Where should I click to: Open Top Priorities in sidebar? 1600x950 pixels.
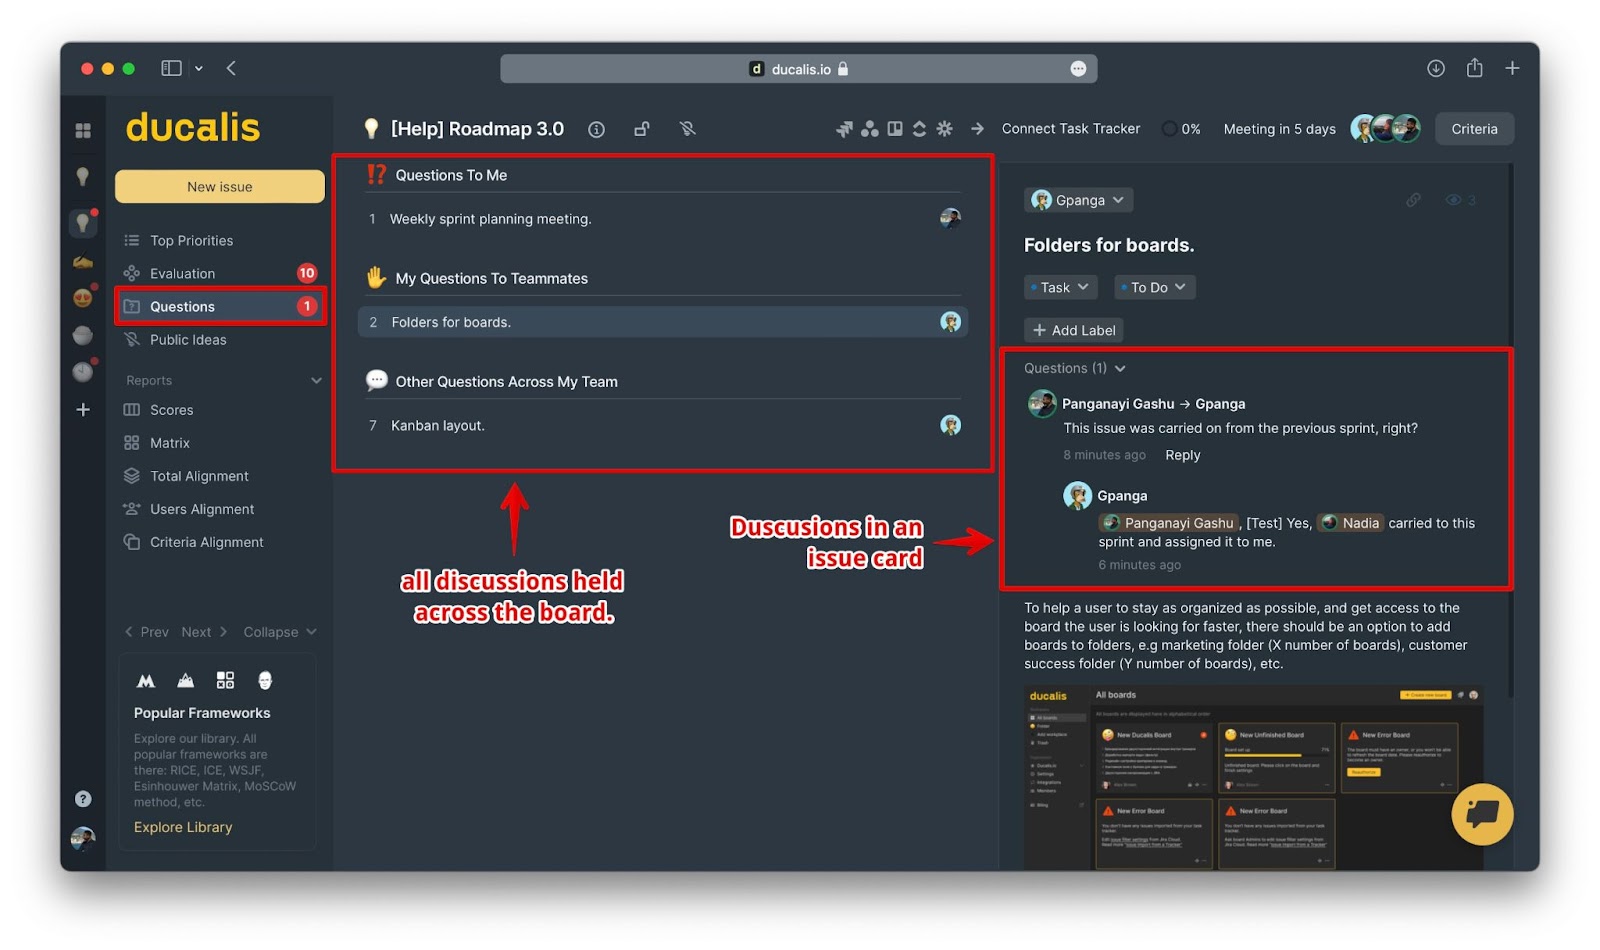click(191, 241)
